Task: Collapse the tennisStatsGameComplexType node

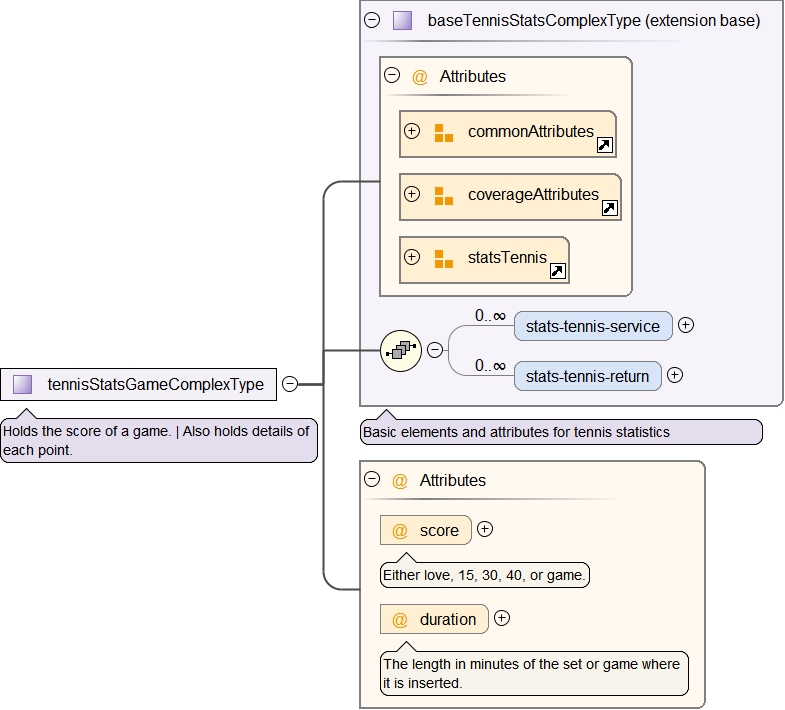Action: (x=289, y=383)
